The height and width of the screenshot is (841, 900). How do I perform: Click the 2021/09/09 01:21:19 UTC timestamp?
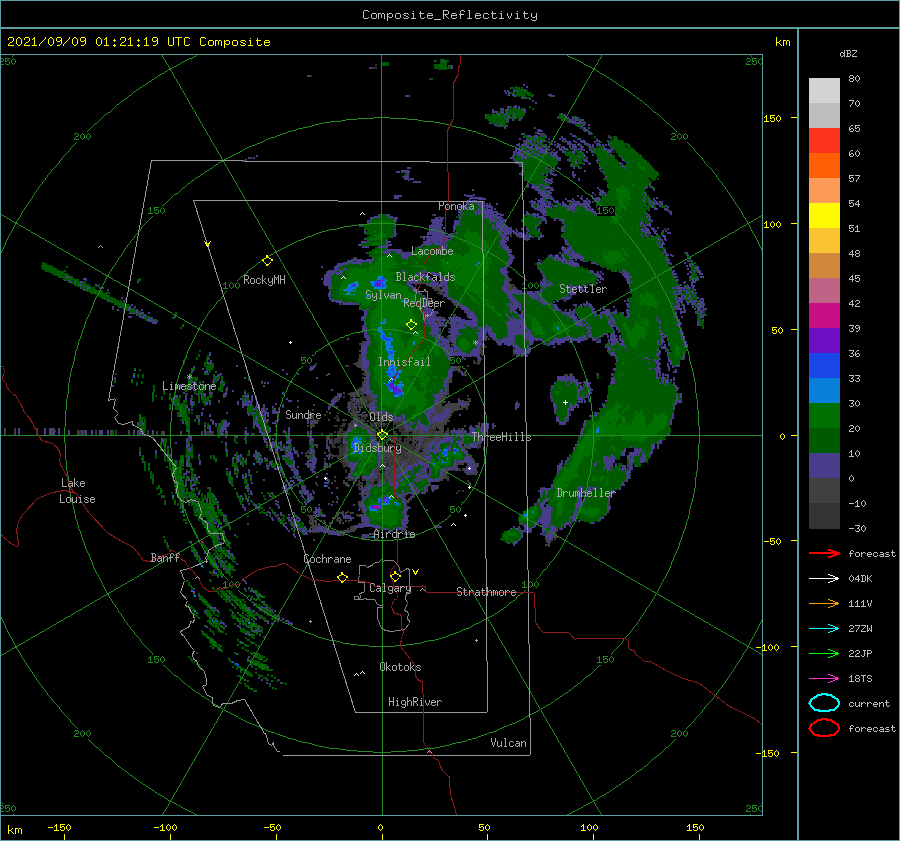coord(138,42)
